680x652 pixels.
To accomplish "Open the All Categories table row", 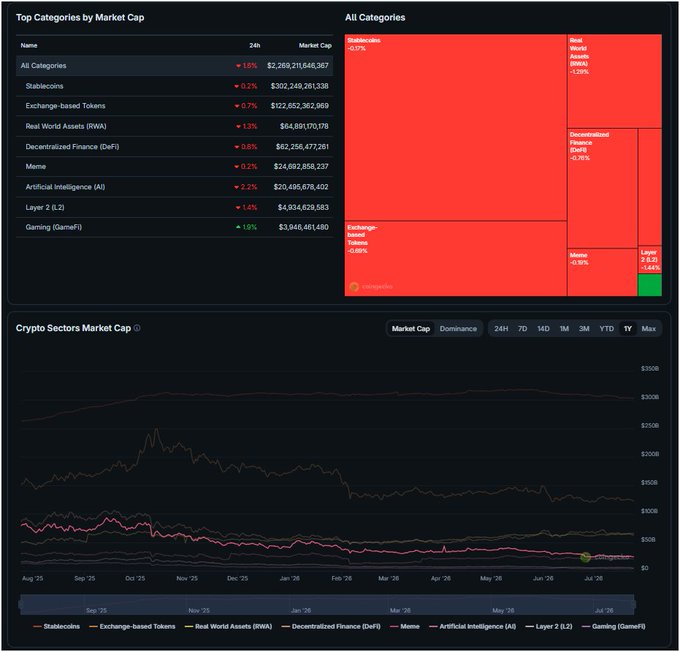I will 174,66.
